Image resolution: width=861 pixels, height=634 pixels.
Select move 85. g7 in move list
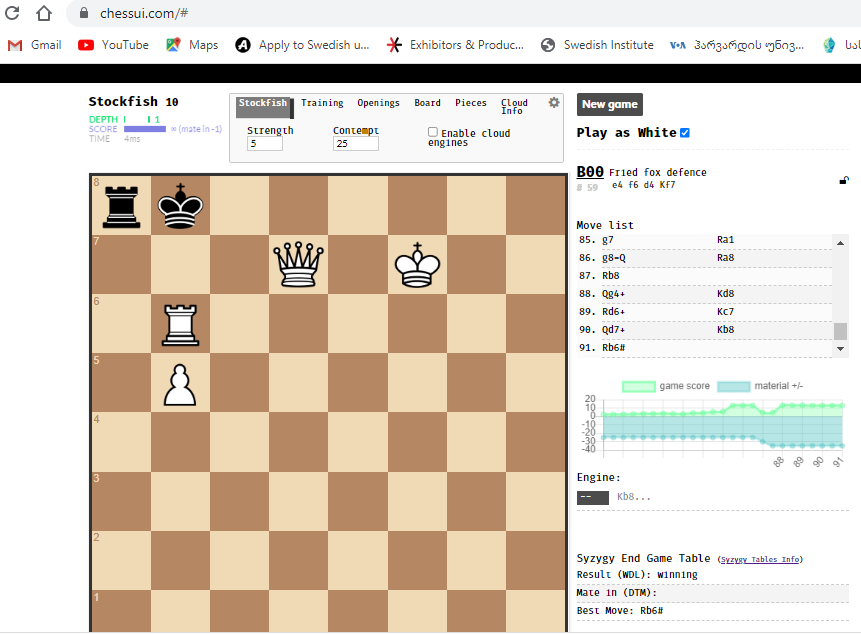pos(607,239)
